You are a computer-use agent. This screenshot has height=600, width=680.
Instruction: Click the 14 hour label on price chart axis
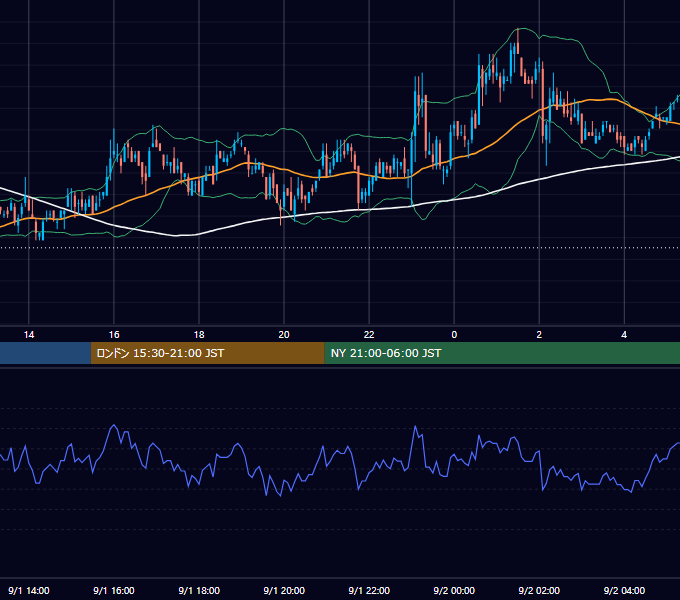(29, 335)
